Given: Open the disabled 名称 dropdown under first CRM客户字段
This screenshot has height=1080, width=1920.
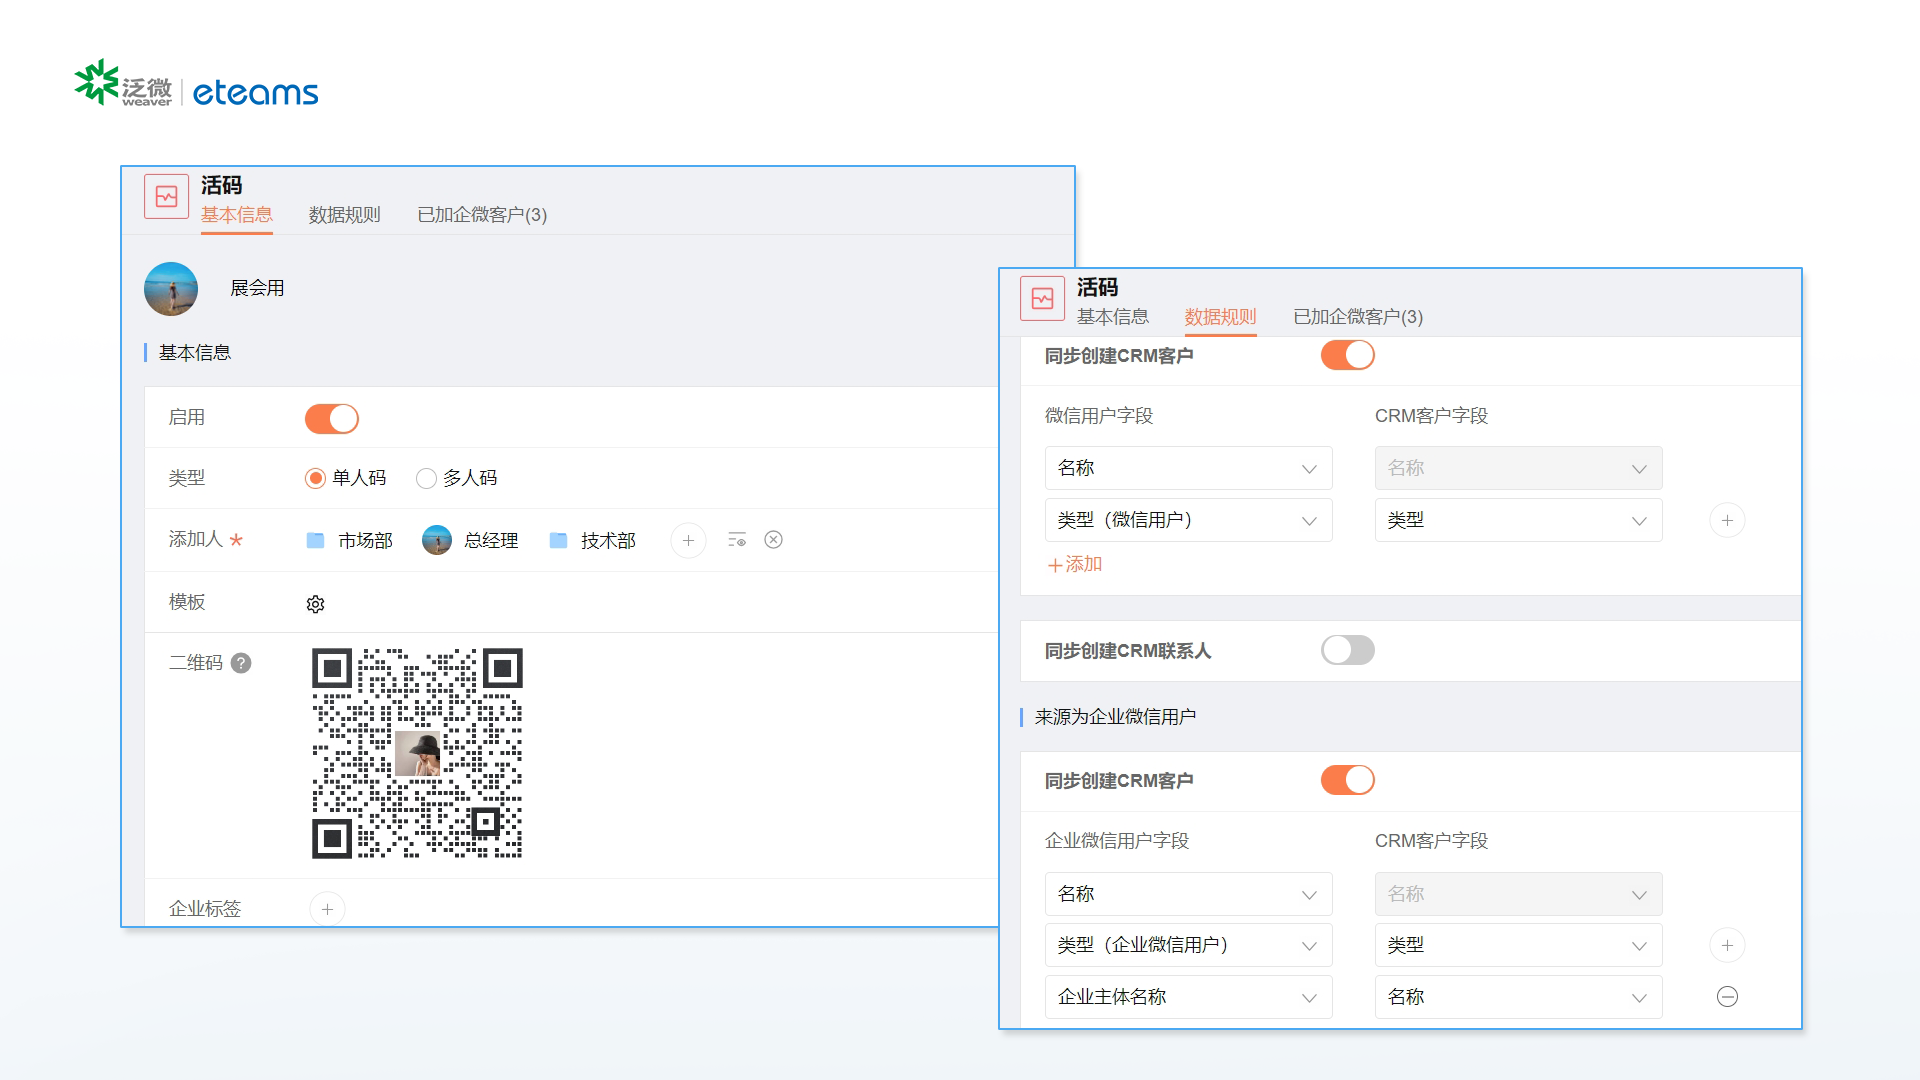Looking at the screenshot, I should (x=1518, y=468).
